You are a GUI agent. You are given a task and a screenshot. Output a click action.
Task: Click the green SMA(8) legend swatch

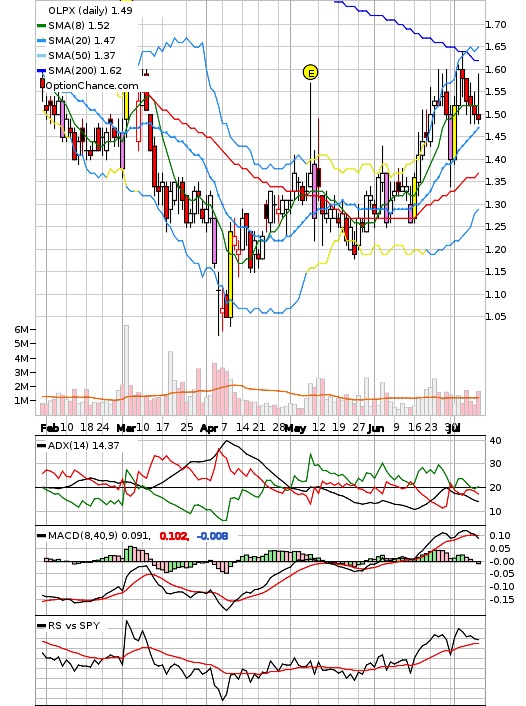(41, 26)
